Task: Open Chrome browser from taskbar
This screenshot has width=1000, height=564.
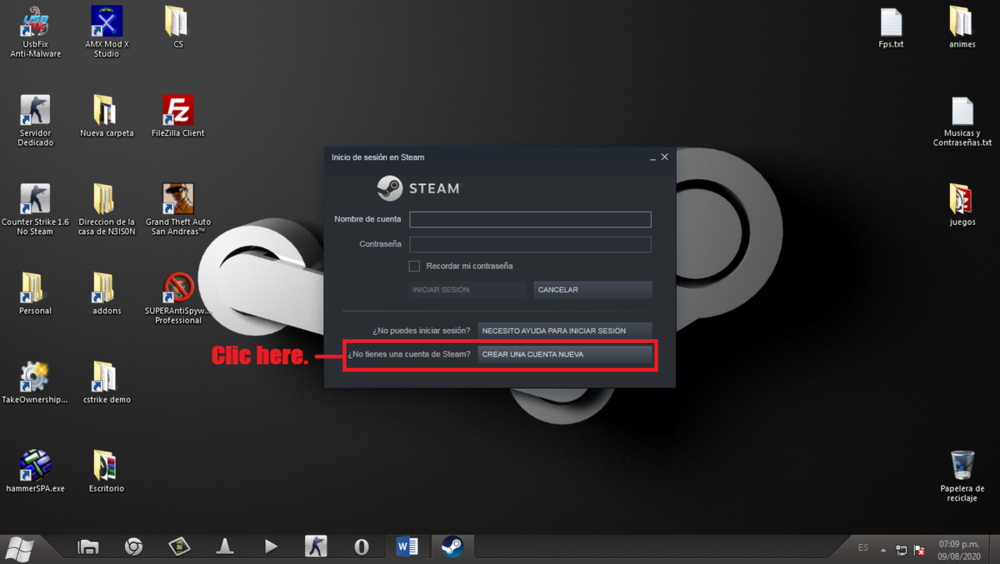Action: pyautogui.click(x=133, y=547)
